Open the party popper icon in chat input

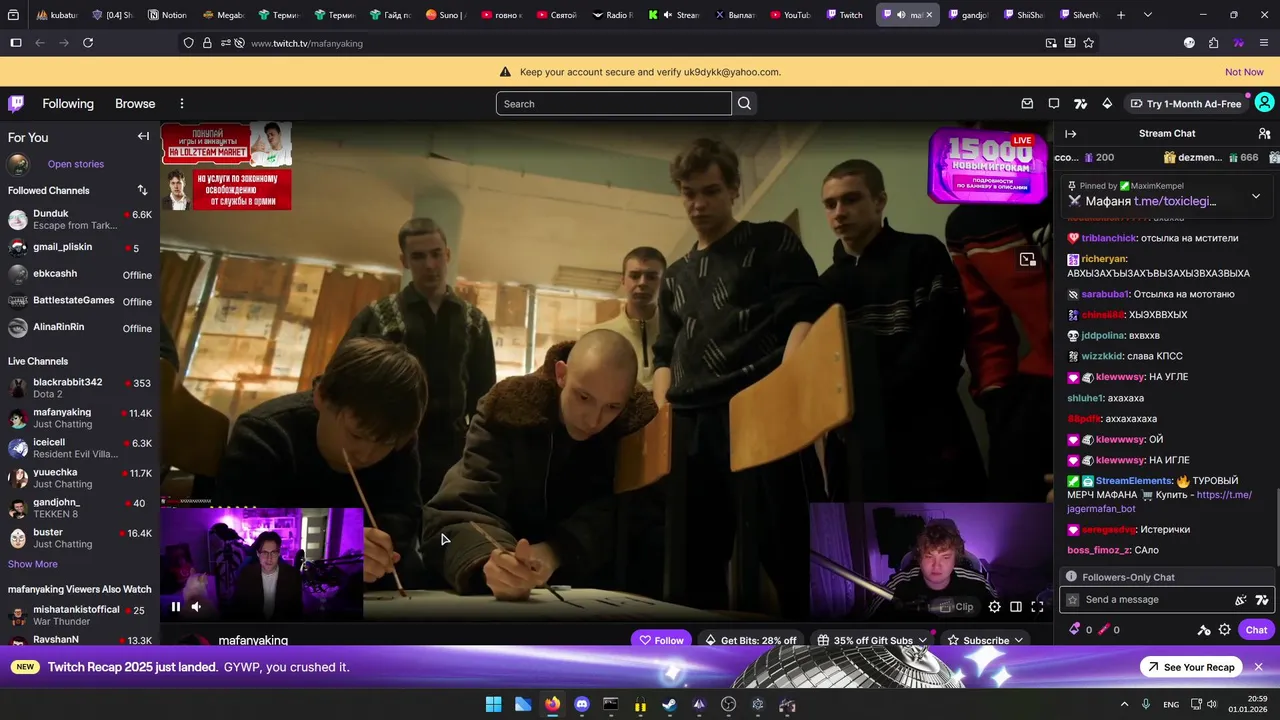tap(1241, 600)
